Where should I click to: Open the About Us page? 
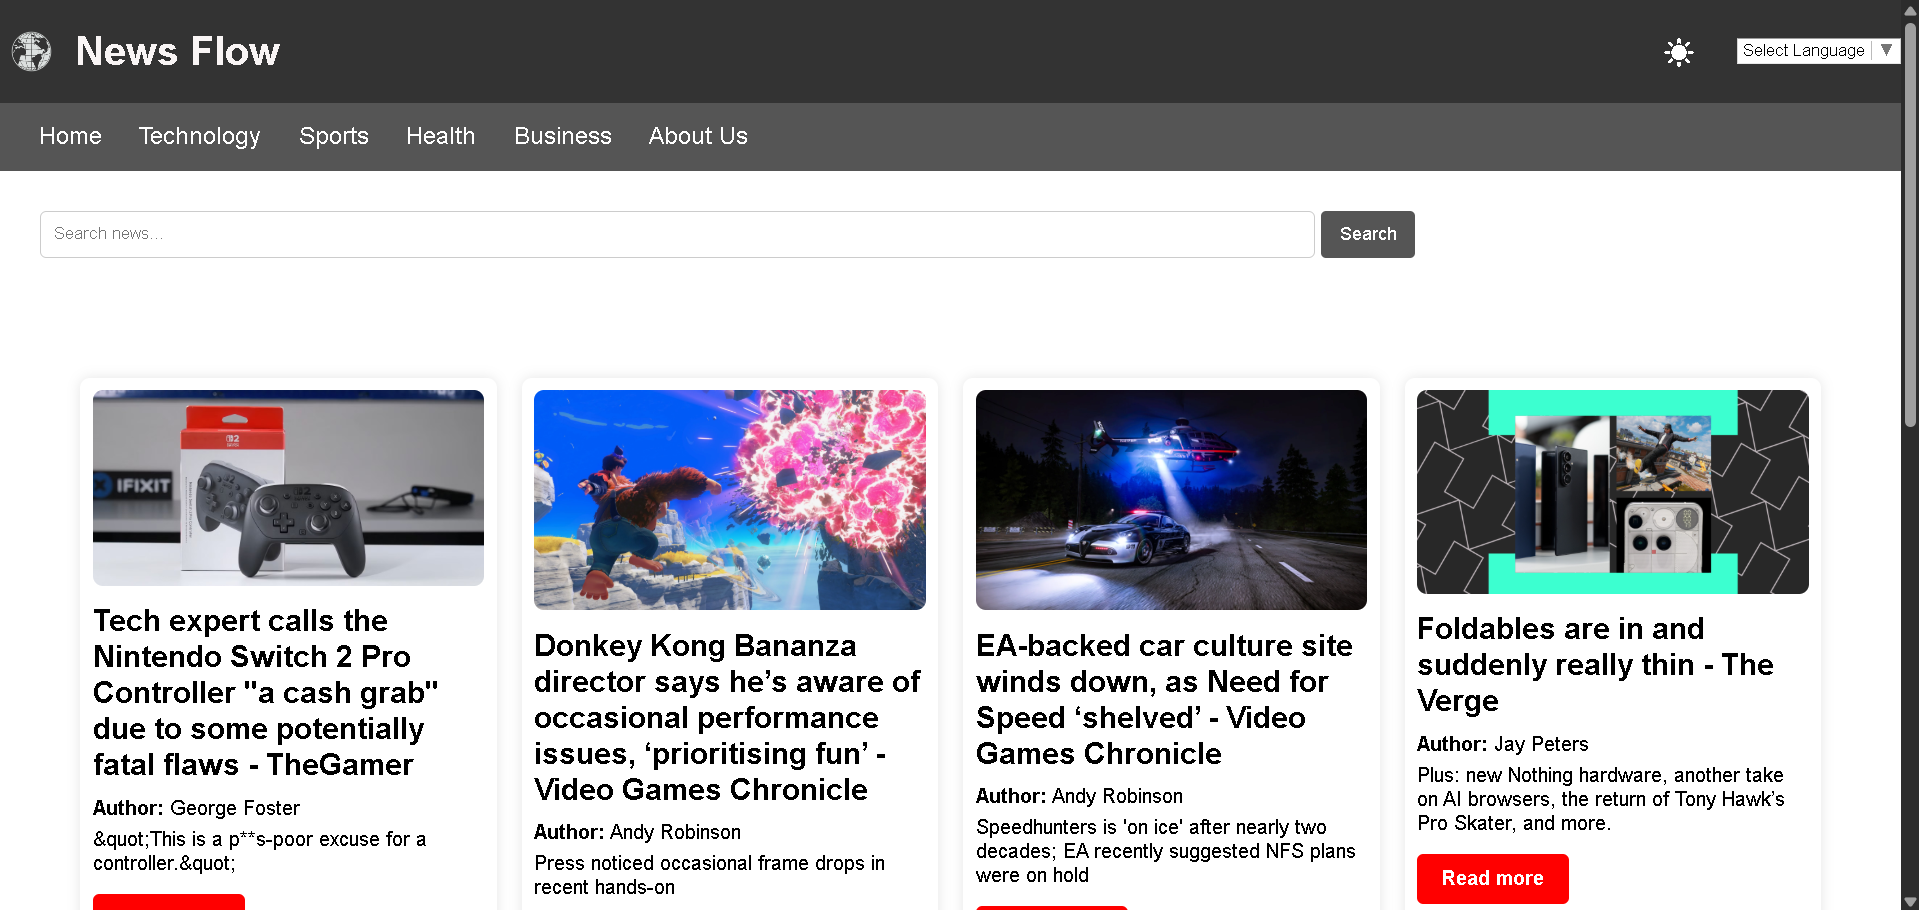tap(698, 136)
